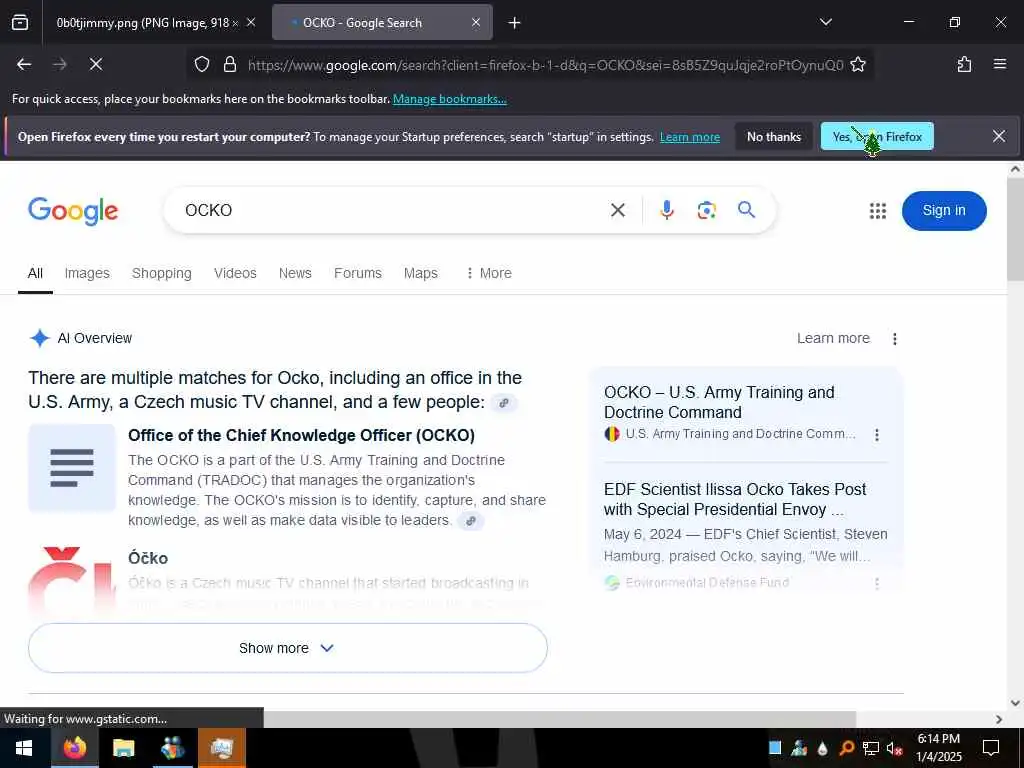
Task: Go back to previous page
Action: tap(24, 64)
